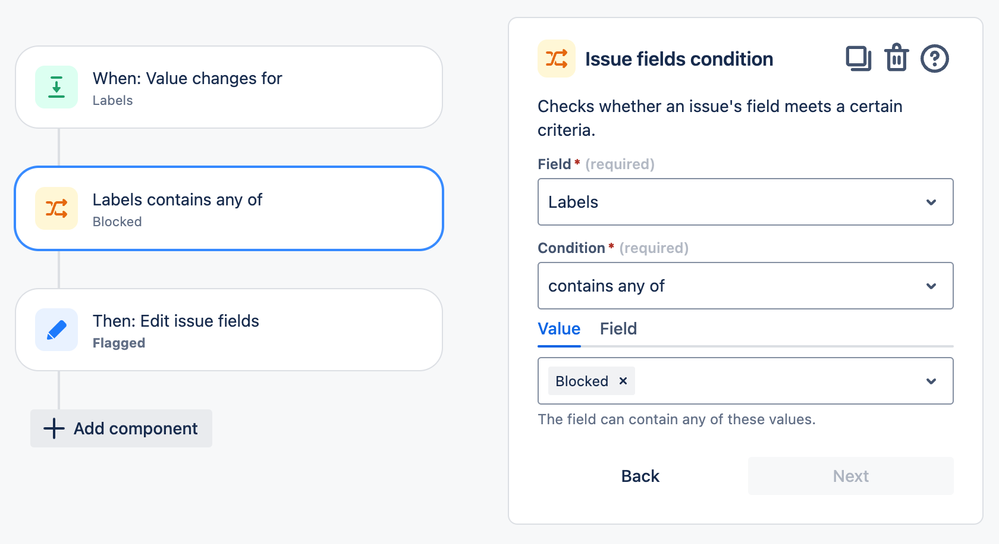Viewport: 999px width, 544px height.
Task: Click the plus icon beside Add component
Action: [x=54, y=428]
